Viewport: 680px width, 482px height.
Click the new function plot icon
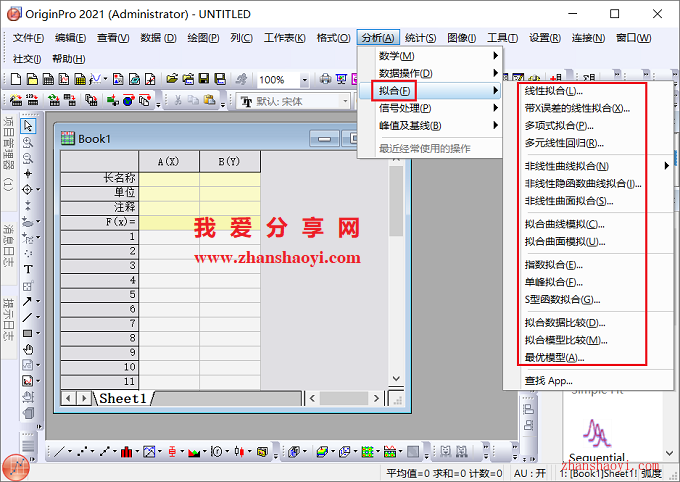[95, 79]
